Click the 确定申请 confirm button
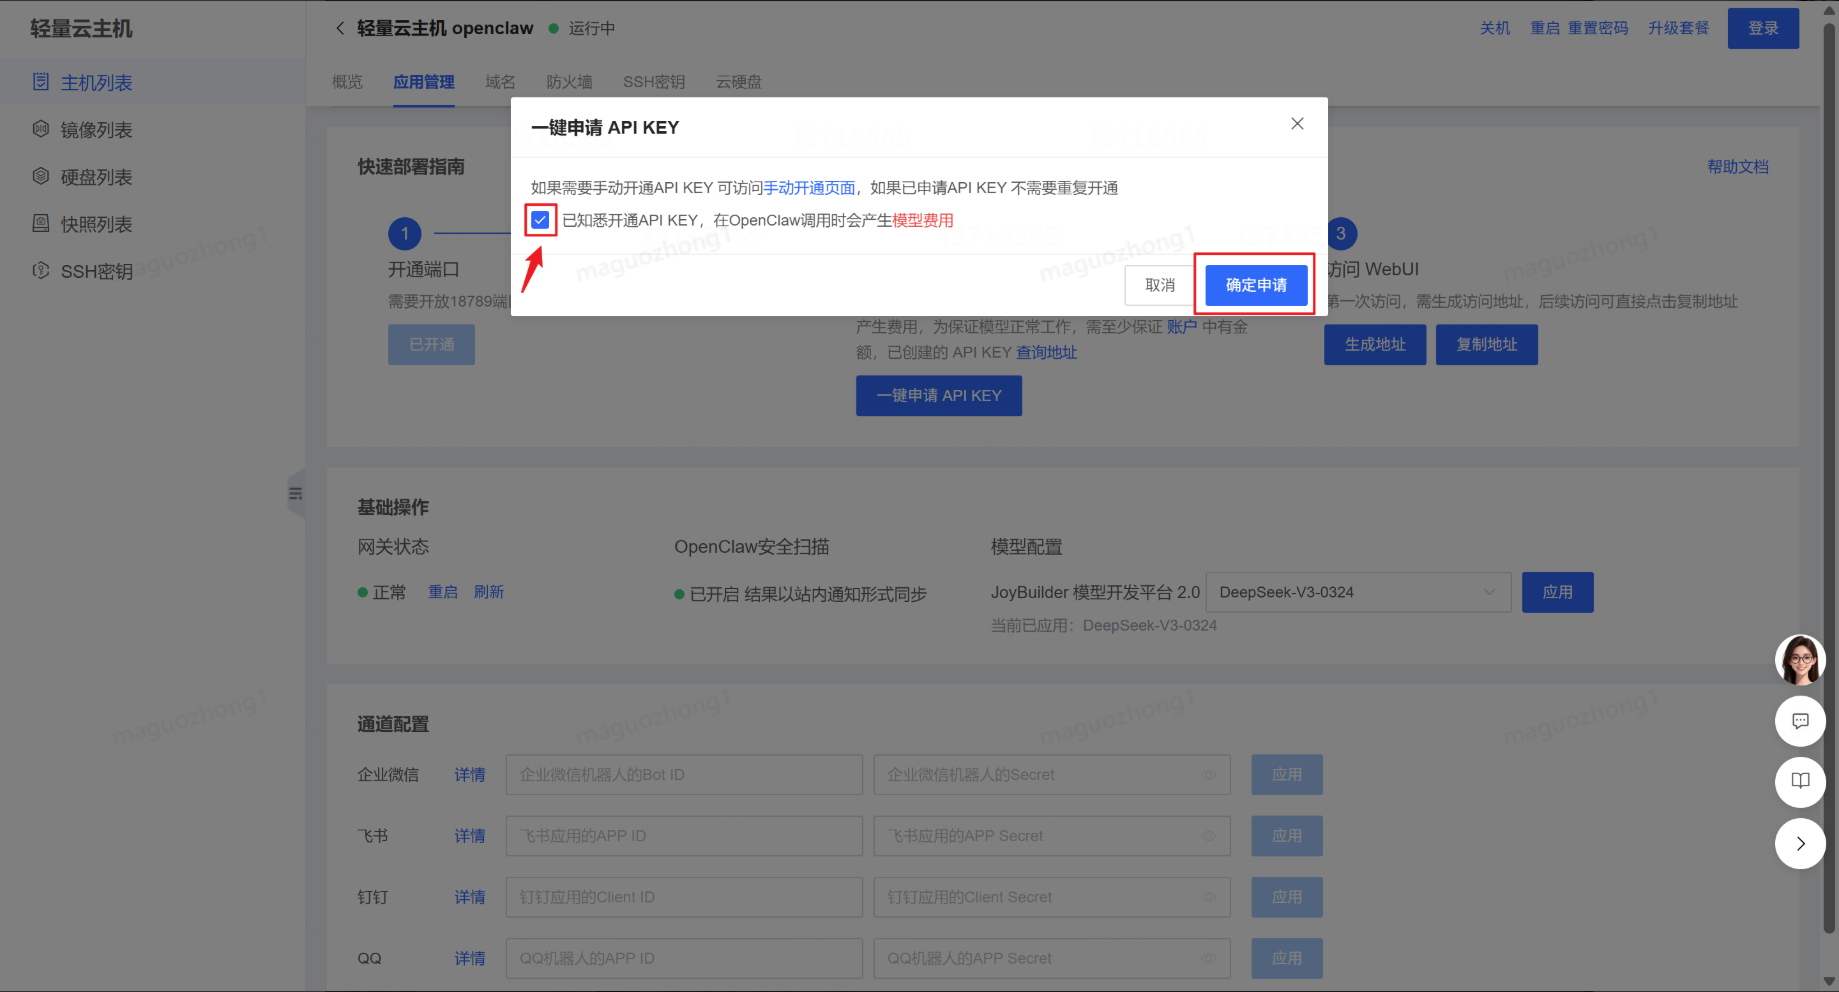 point(1256,285)
